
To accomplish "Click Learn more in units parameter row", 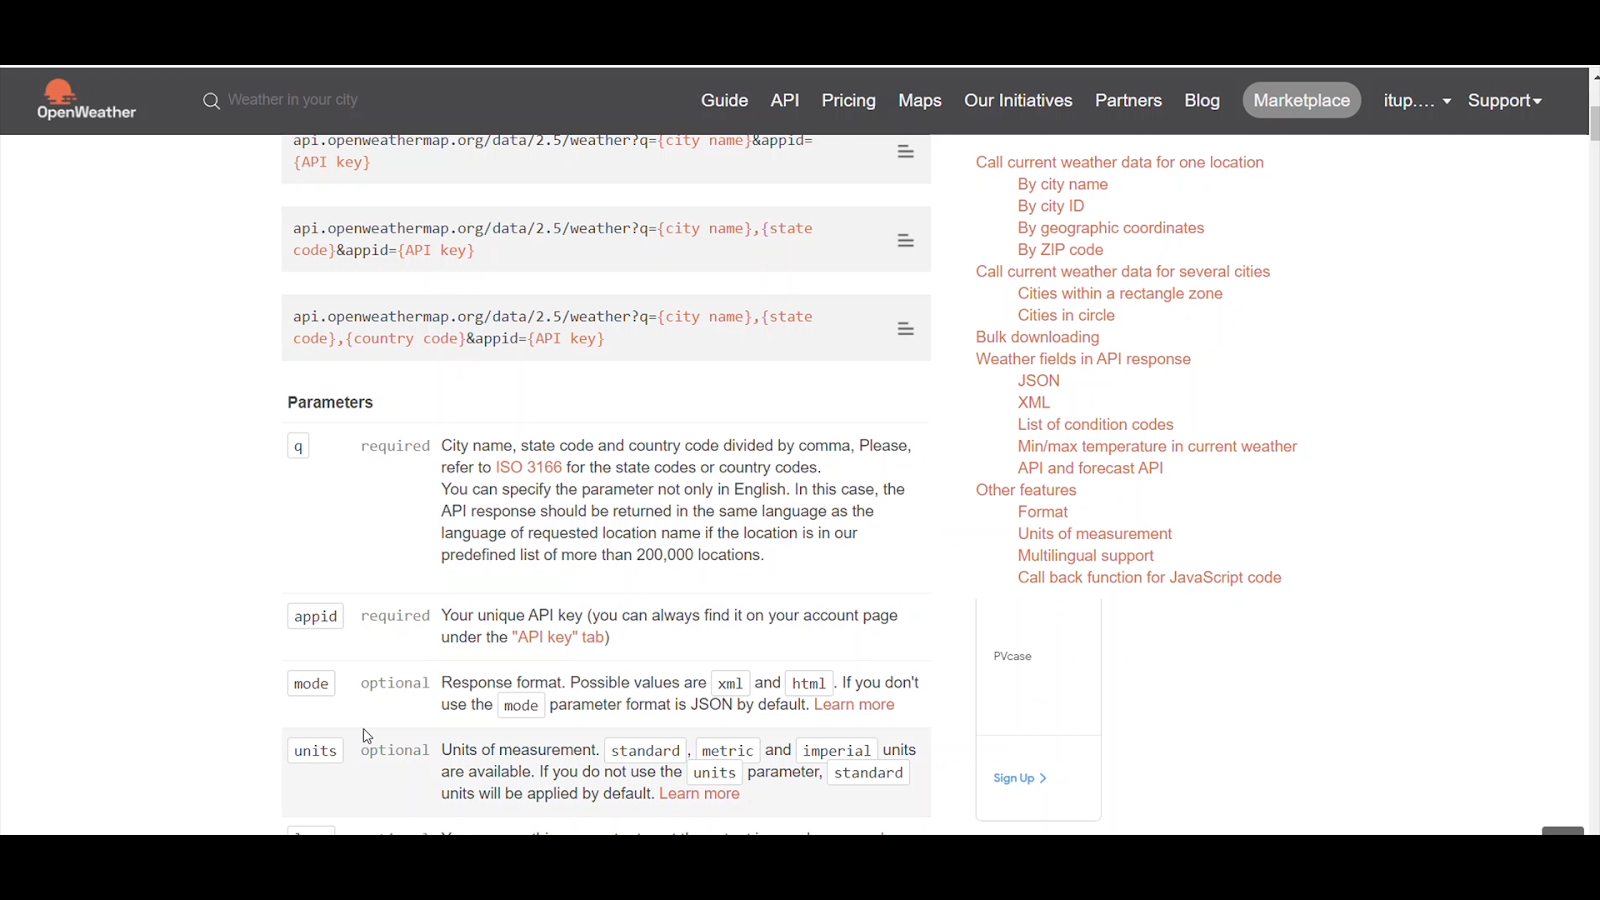I will (x=700, y=794).
